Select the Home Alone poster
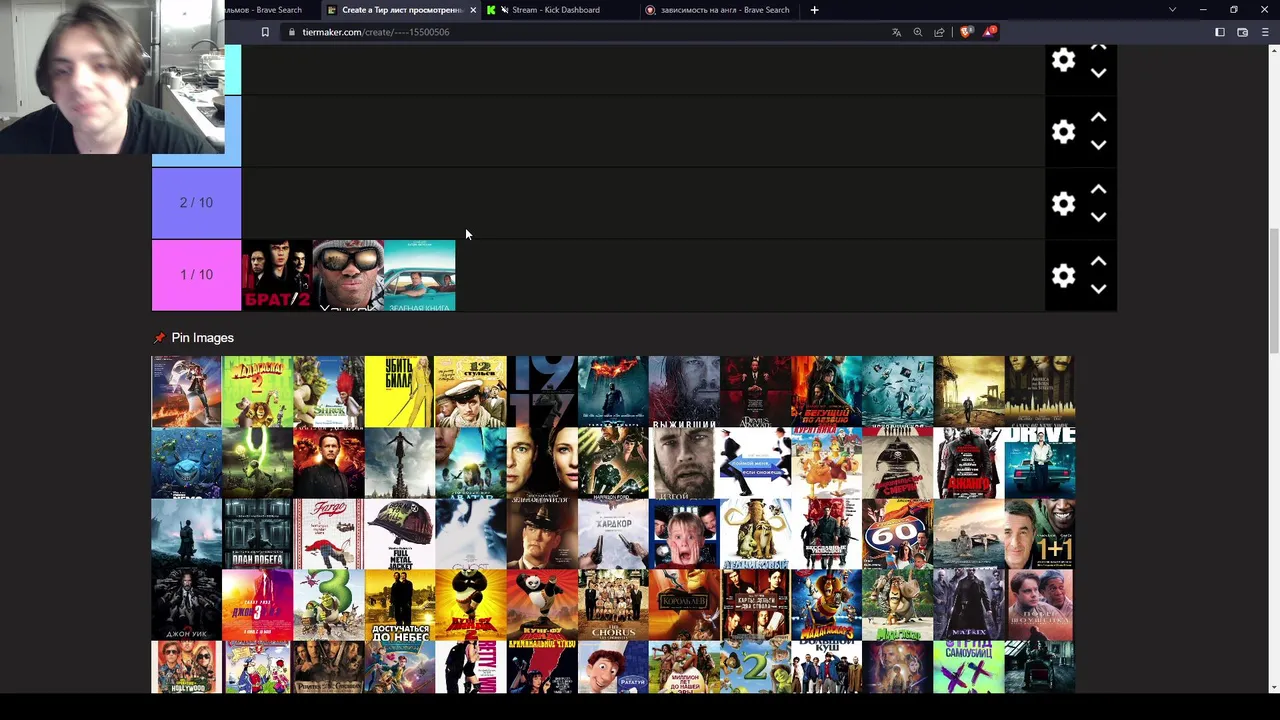This screenshot has width=1280, height=720. coord(684,534)
